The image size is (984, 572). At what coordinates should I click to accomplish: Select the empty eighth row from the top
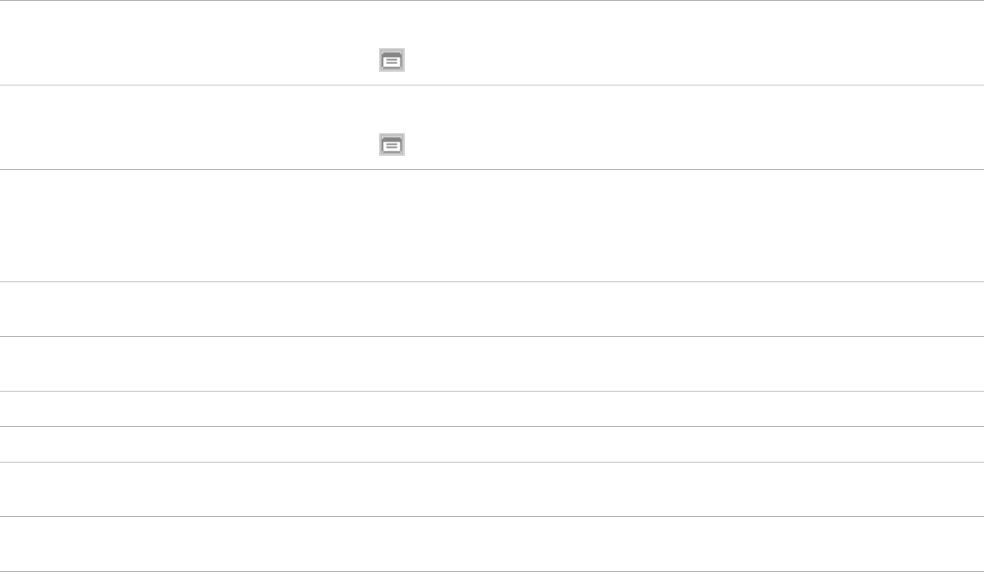click(492, 489)
